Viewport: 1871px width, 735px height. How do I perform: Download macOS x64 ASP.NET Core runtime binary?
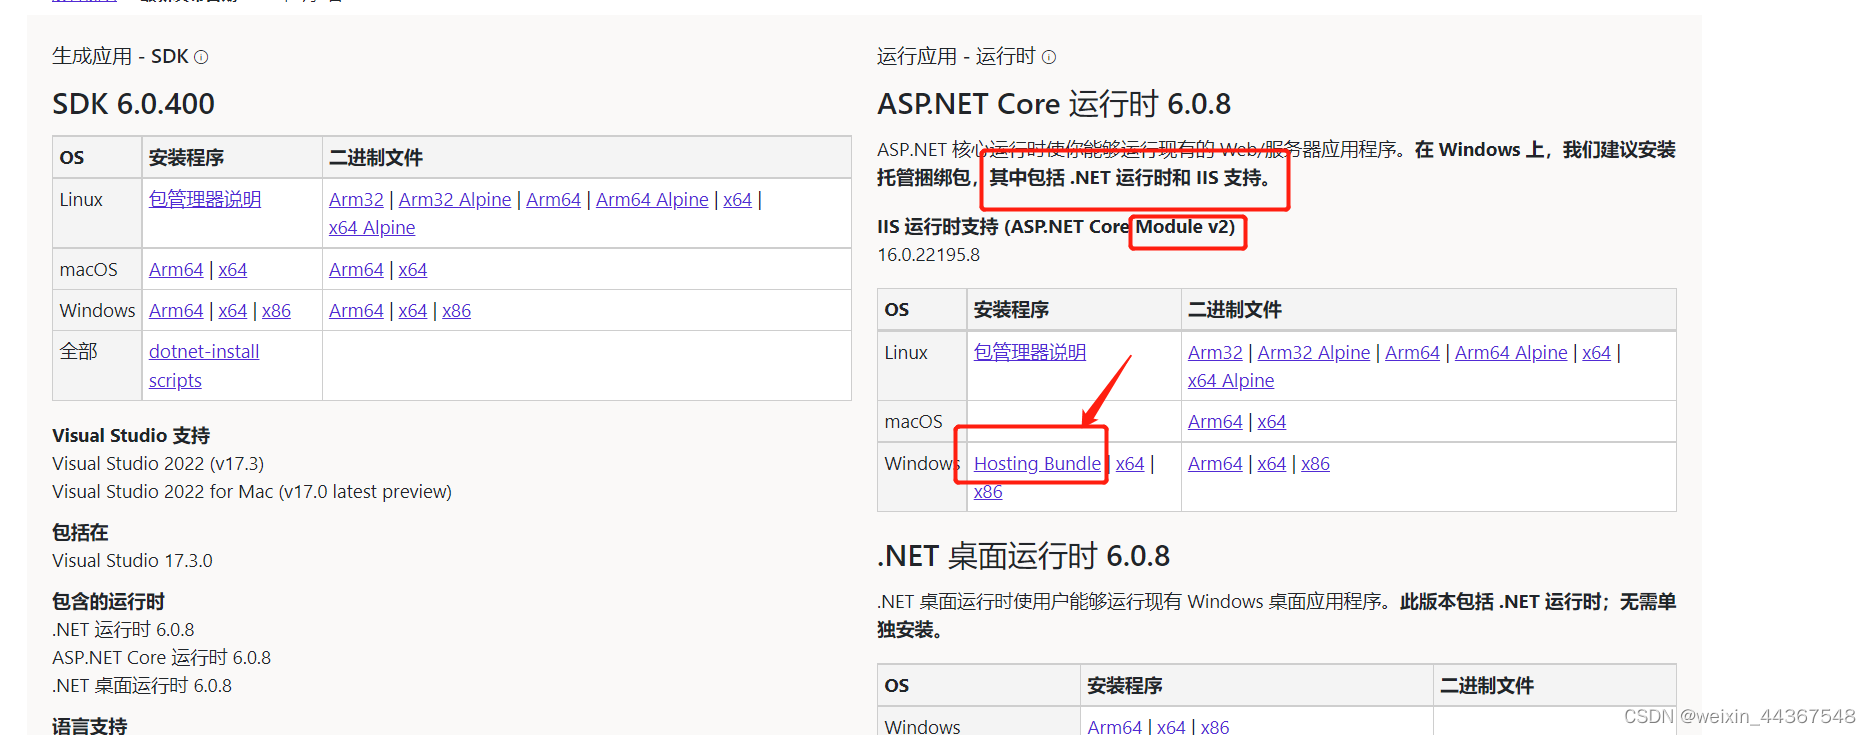(x=1272, y=421)
